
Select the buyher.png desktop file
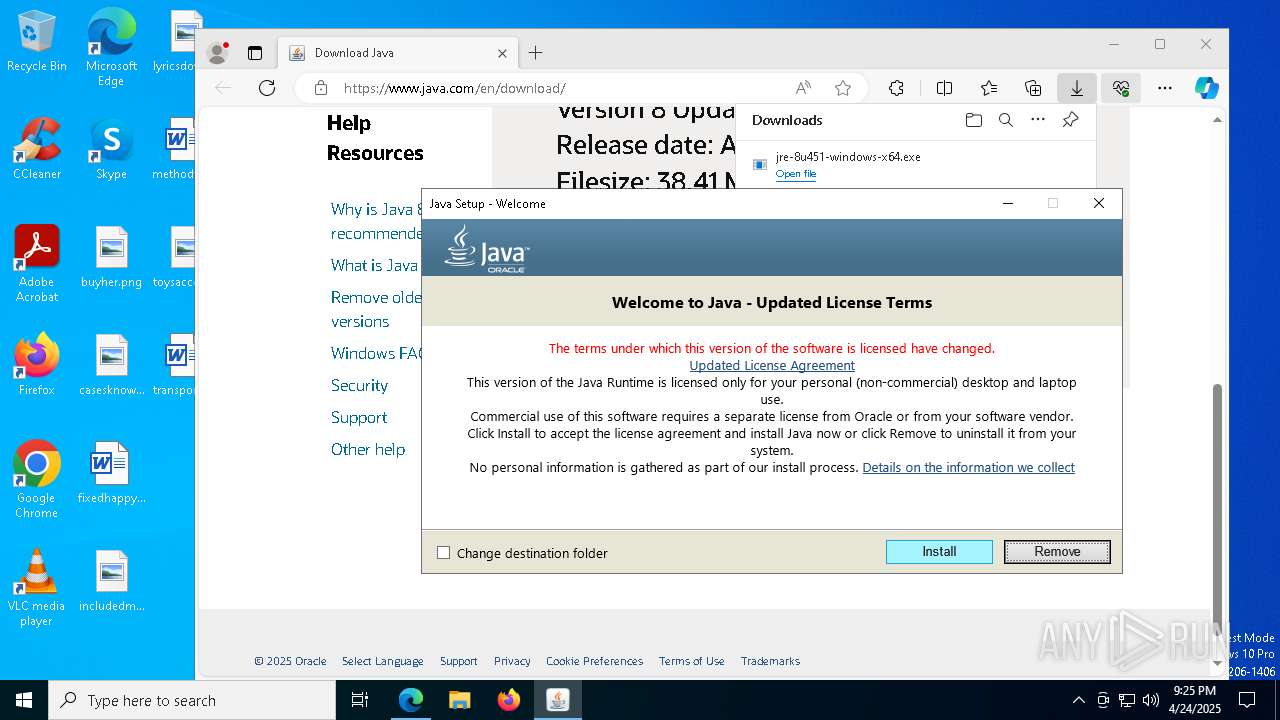pyautogui.click(x=111, y=257)
